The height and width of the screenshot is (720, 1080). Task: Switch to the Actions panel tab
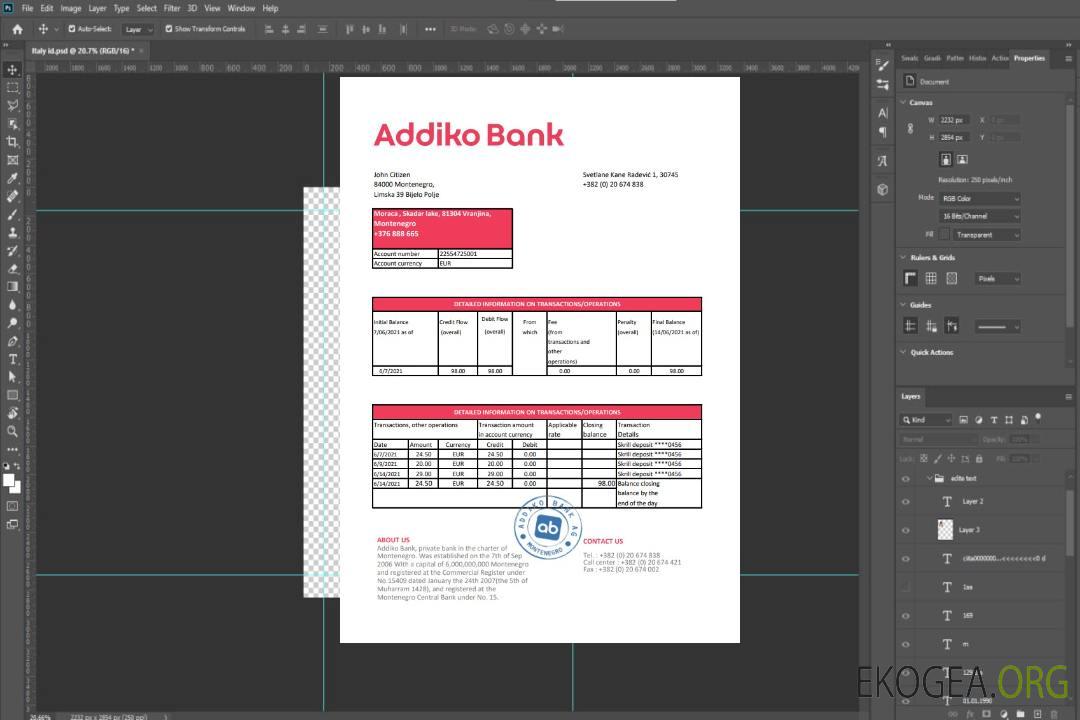999,59
